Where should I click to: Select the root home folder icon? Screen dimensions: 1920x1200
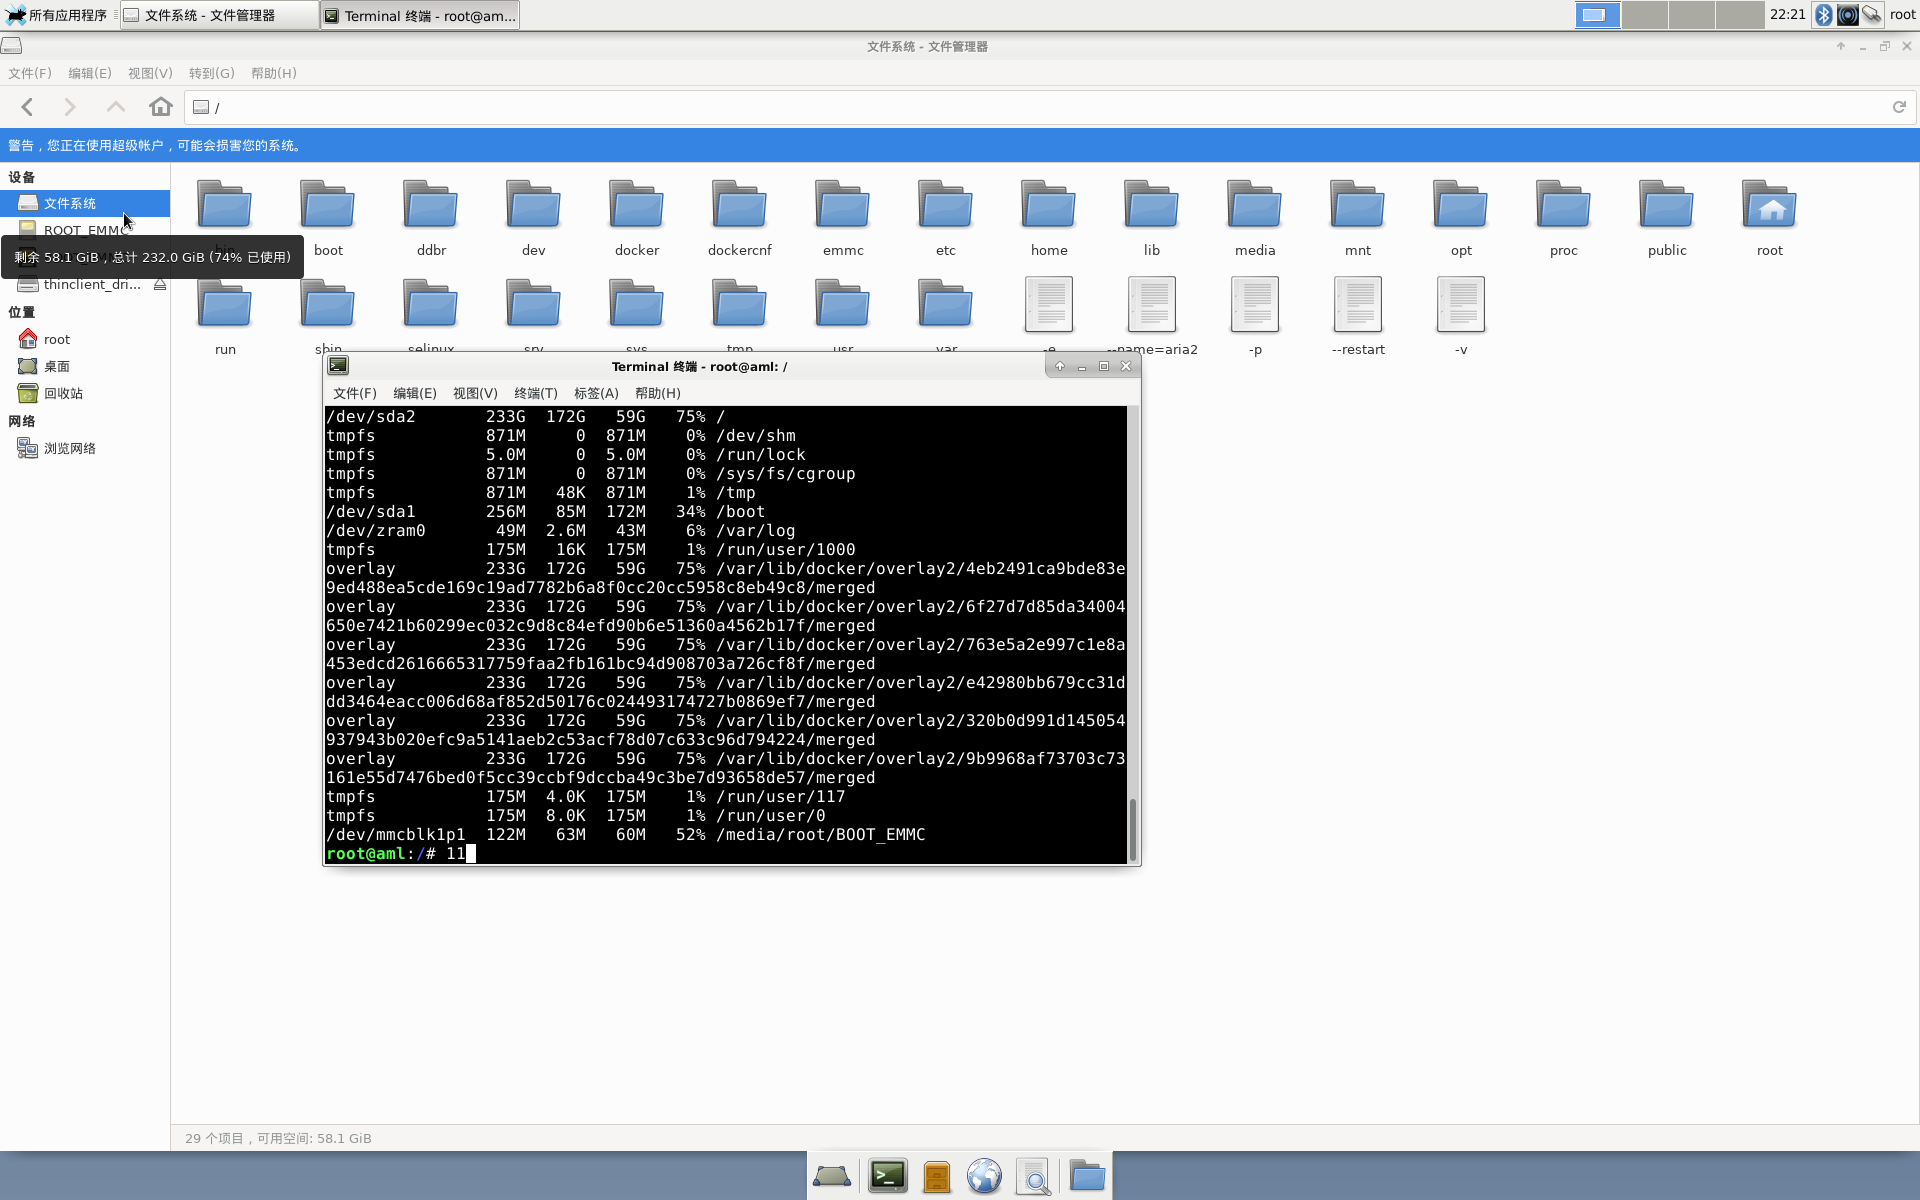1770,206
